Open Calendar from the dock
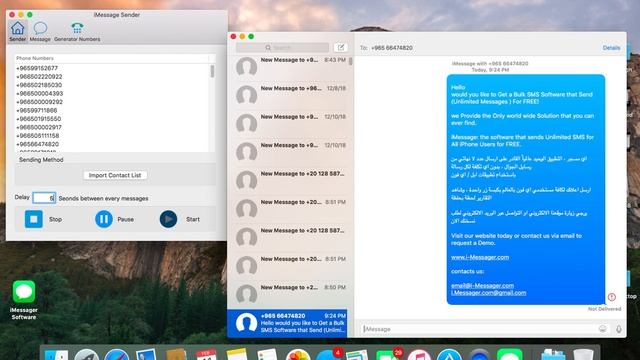 click(x=206, y=355)
